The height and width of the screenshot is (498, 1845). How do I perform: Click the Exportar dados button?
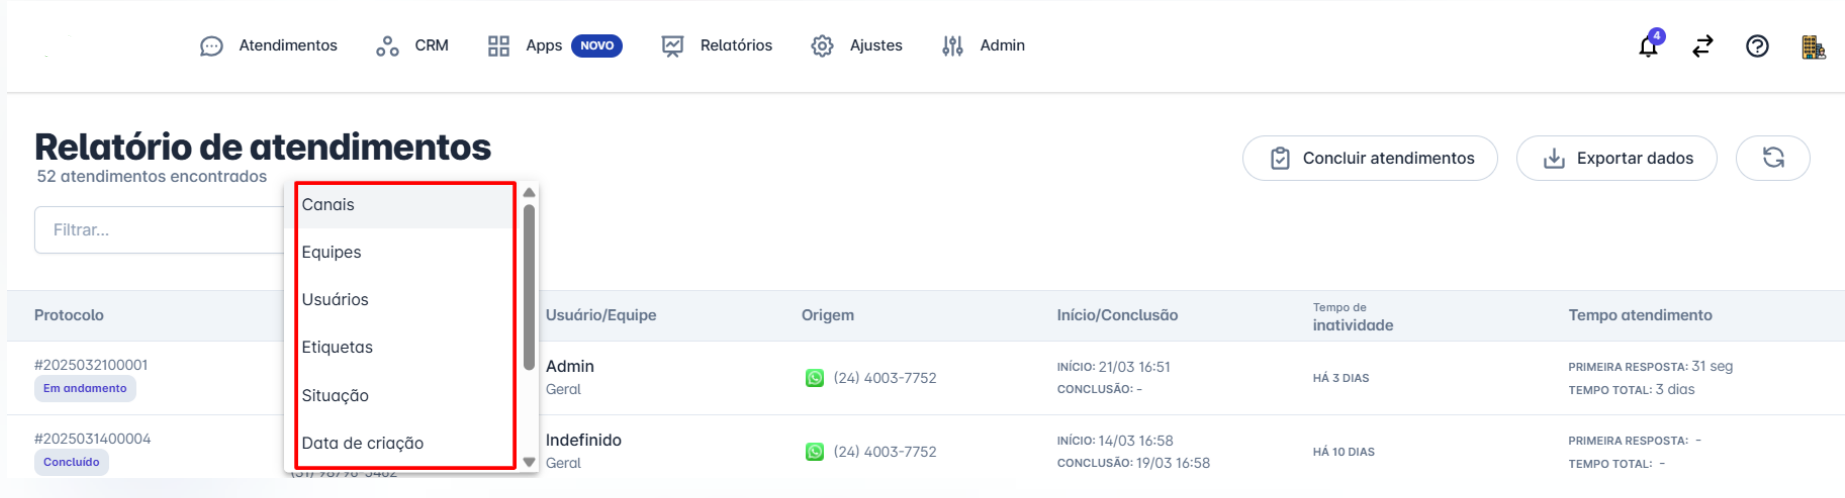1616,158
